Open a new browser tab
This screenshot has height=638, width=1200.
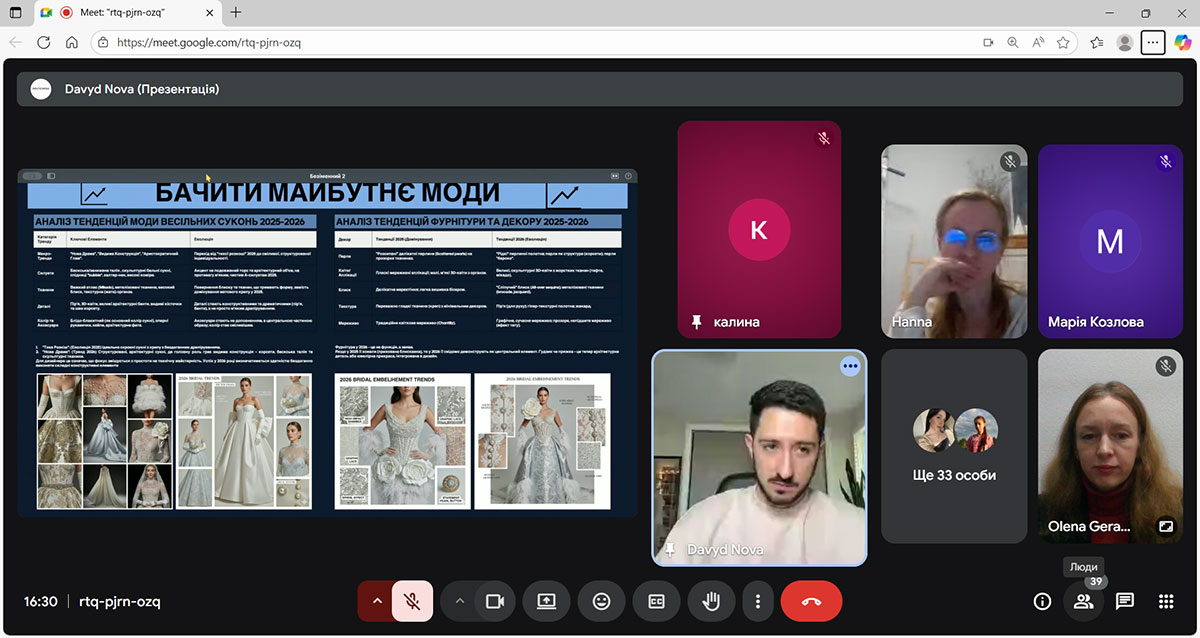pyautogui.click(x=236, y=13)
